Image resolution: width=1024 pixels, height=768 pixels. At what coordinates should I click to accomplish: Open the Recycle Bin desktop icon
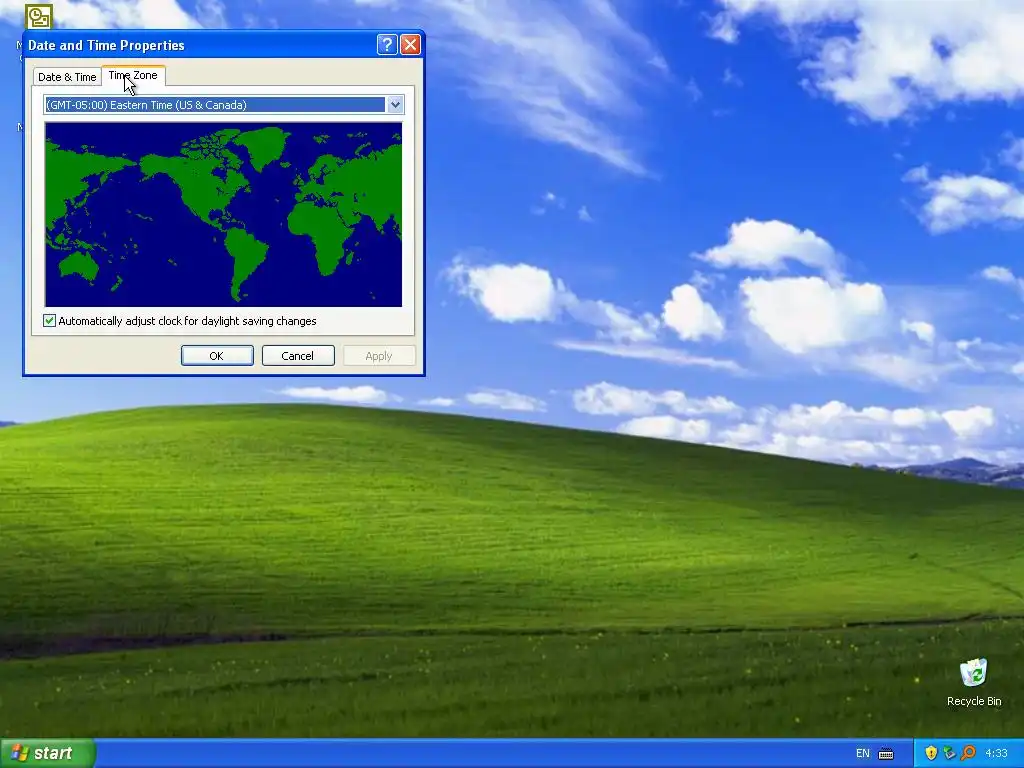point(974,683)
